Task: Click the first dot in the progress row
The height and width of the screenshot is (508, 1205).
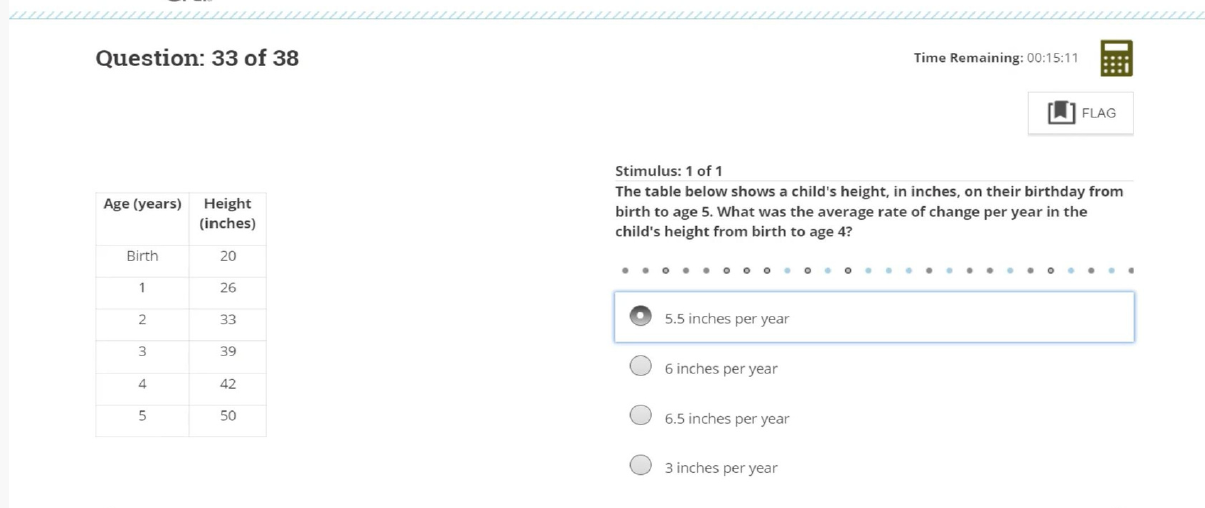Action: [x=625, y=269]
